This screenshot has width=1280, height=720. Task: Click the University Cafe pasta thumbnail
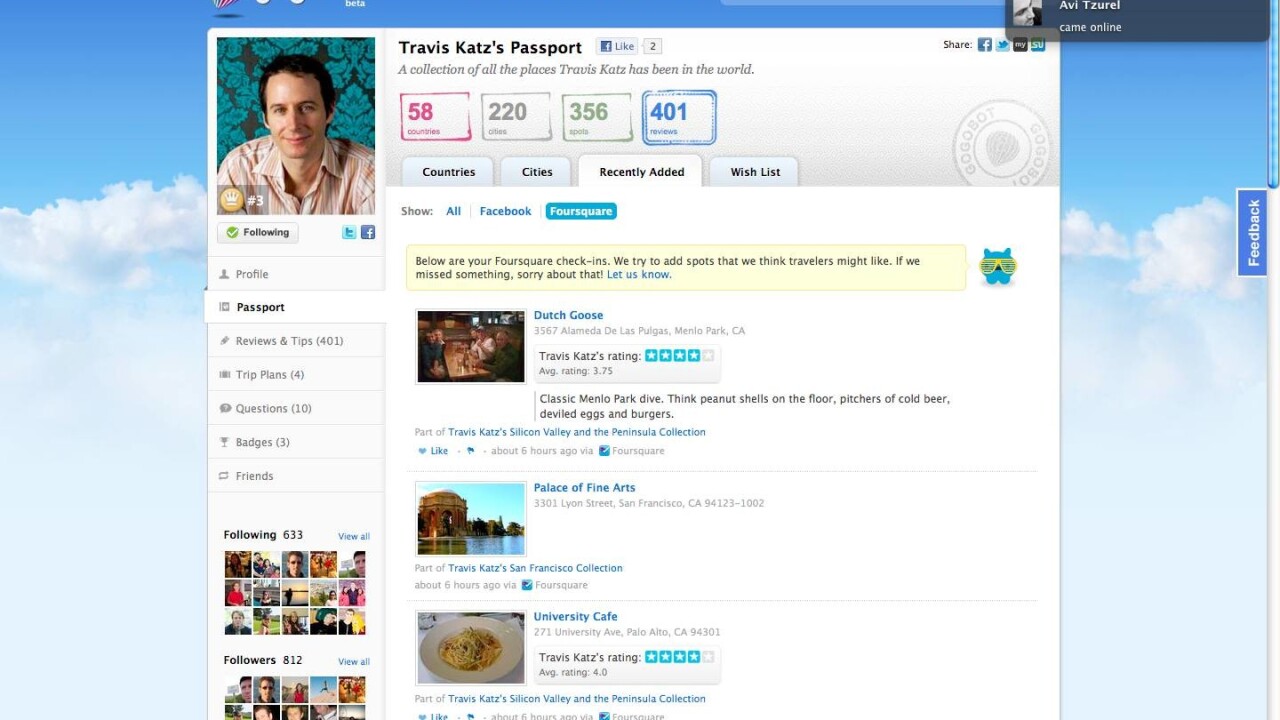[471, 648]
